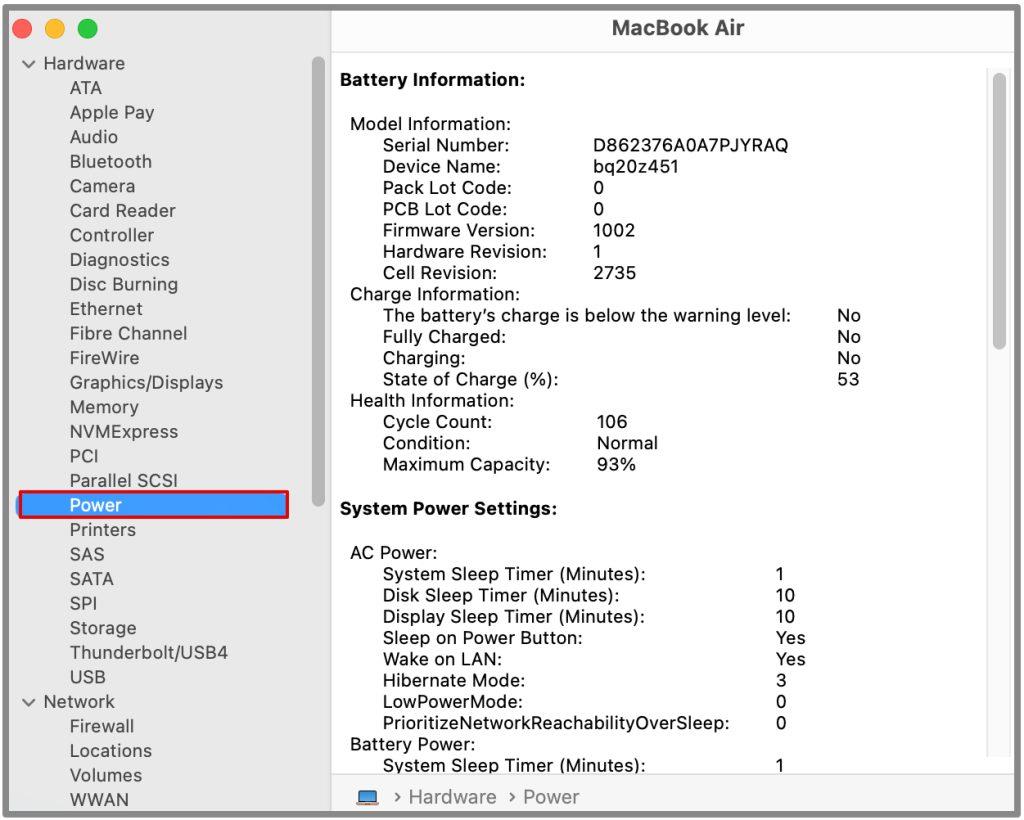Select Fibre Channel in the sidebar
Viewport: 1024px width, 820px height.
click(129, 334)
